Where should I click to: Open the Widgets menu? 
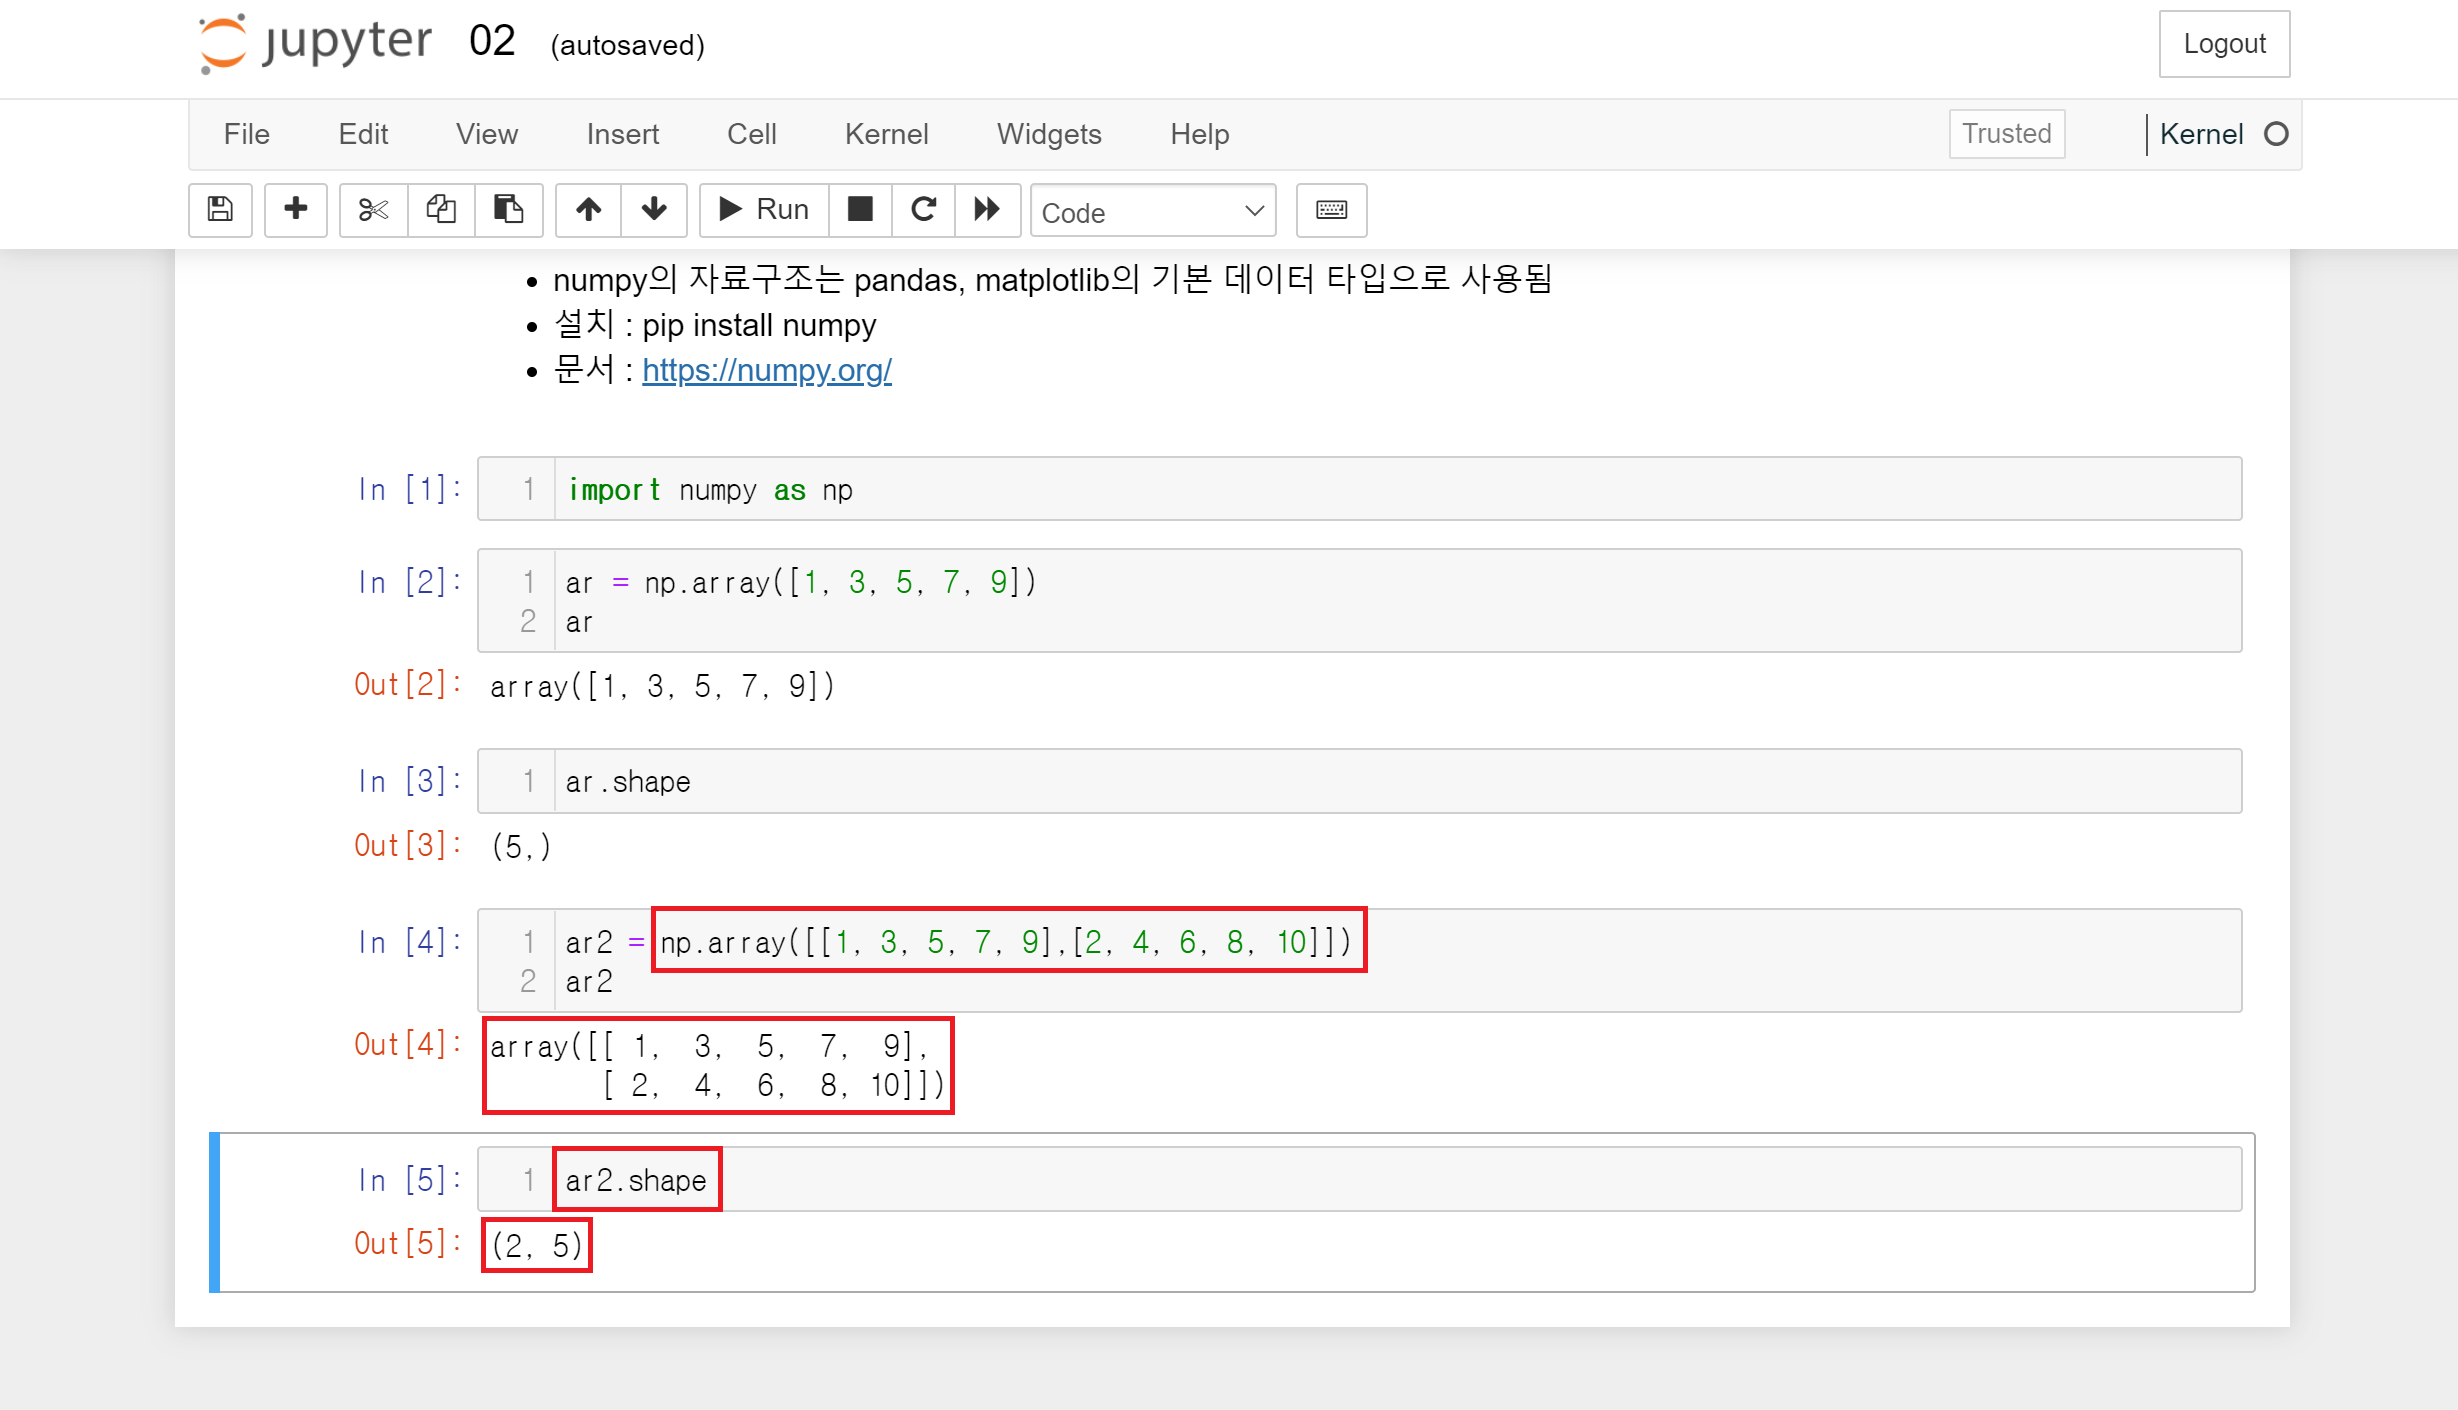pos(1049,134)
